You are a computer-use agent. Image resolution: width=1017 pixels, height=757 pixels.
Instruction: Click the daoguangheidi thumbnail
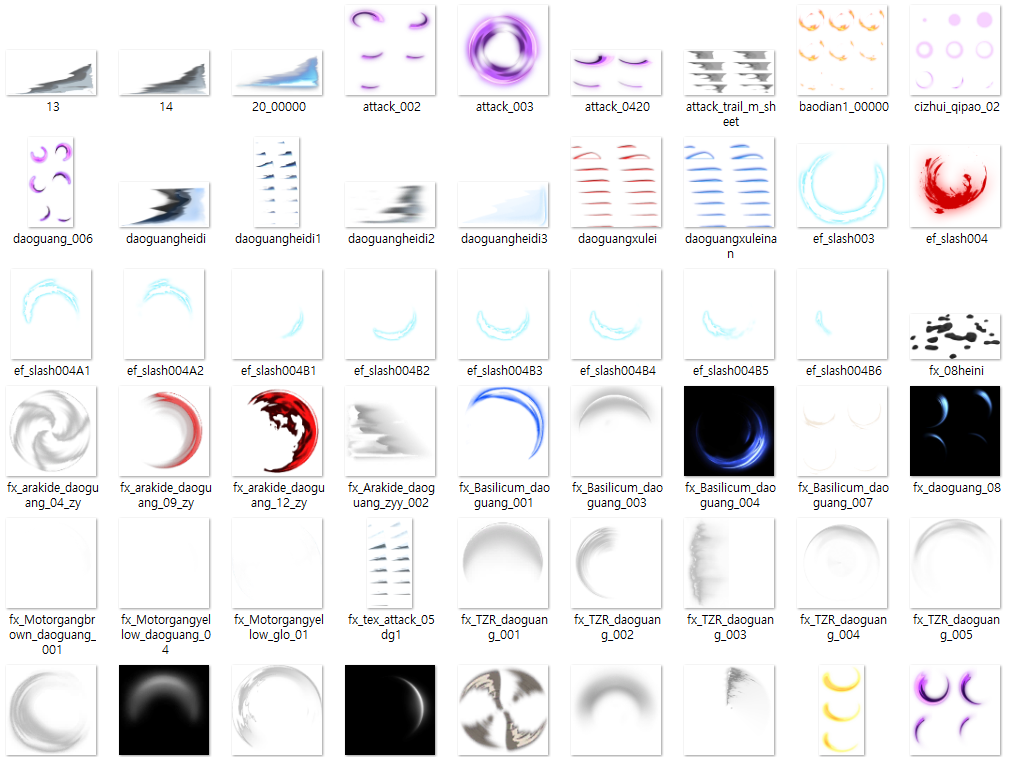point(164,204)
